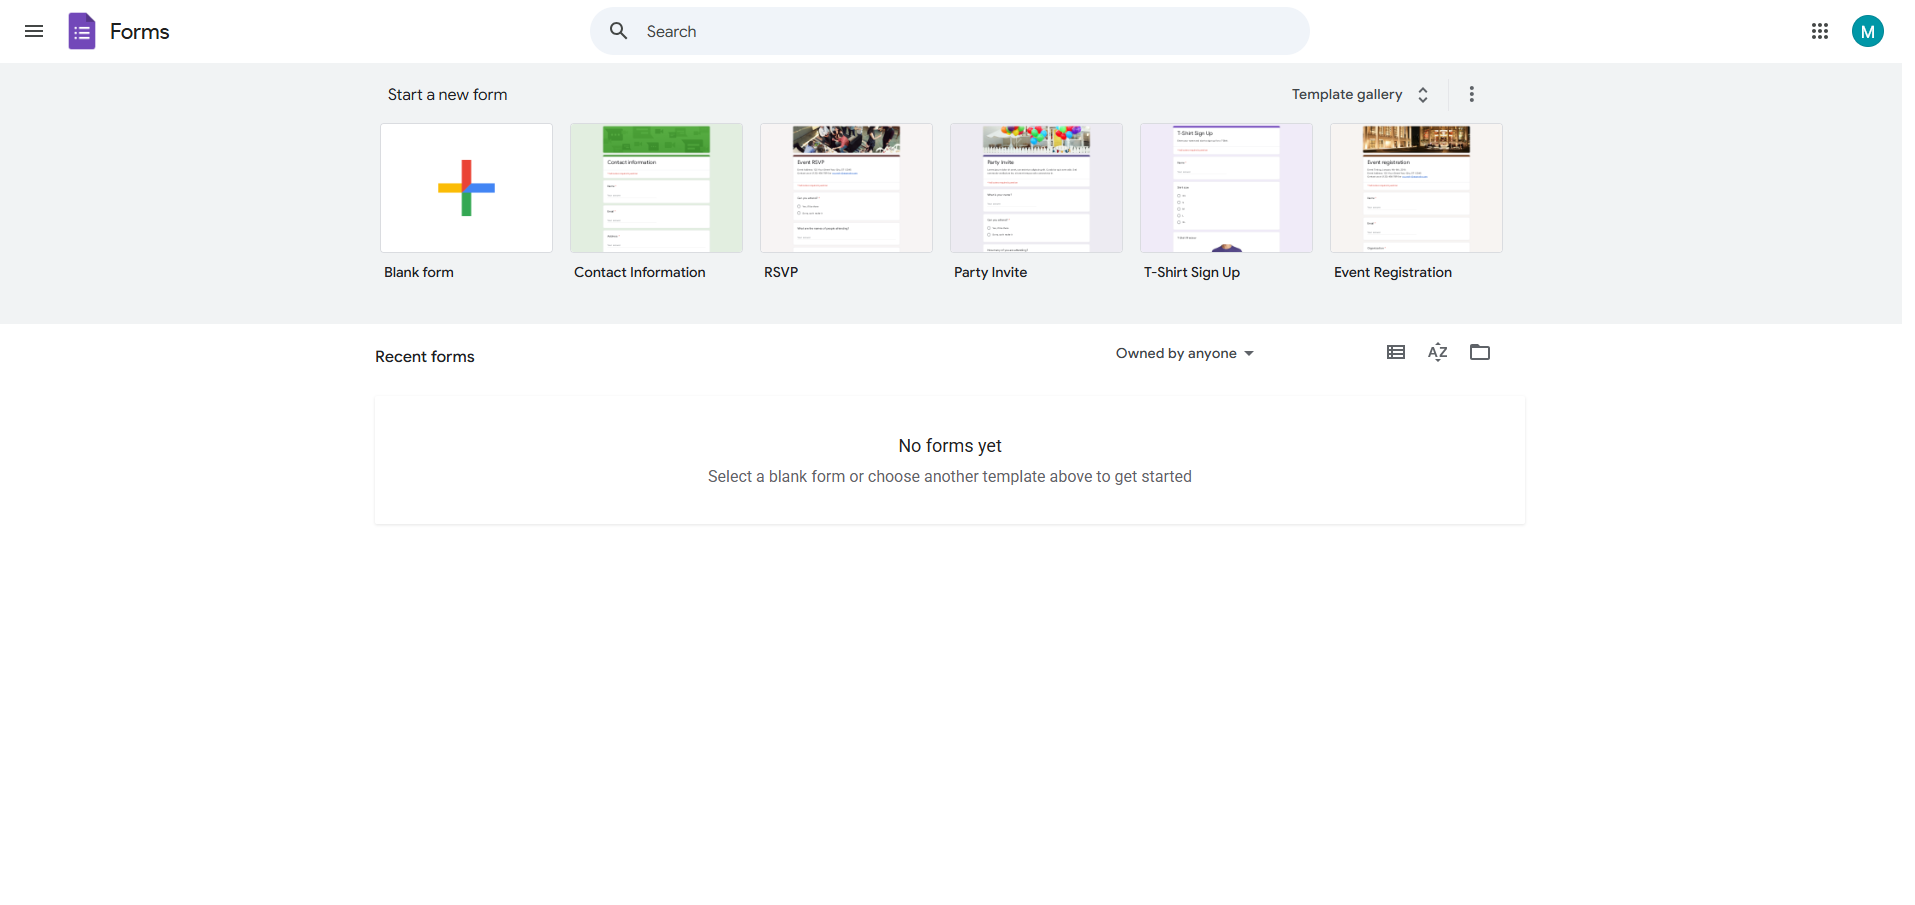
Task: Click the search magnifier icon
Action: (619, 31)
